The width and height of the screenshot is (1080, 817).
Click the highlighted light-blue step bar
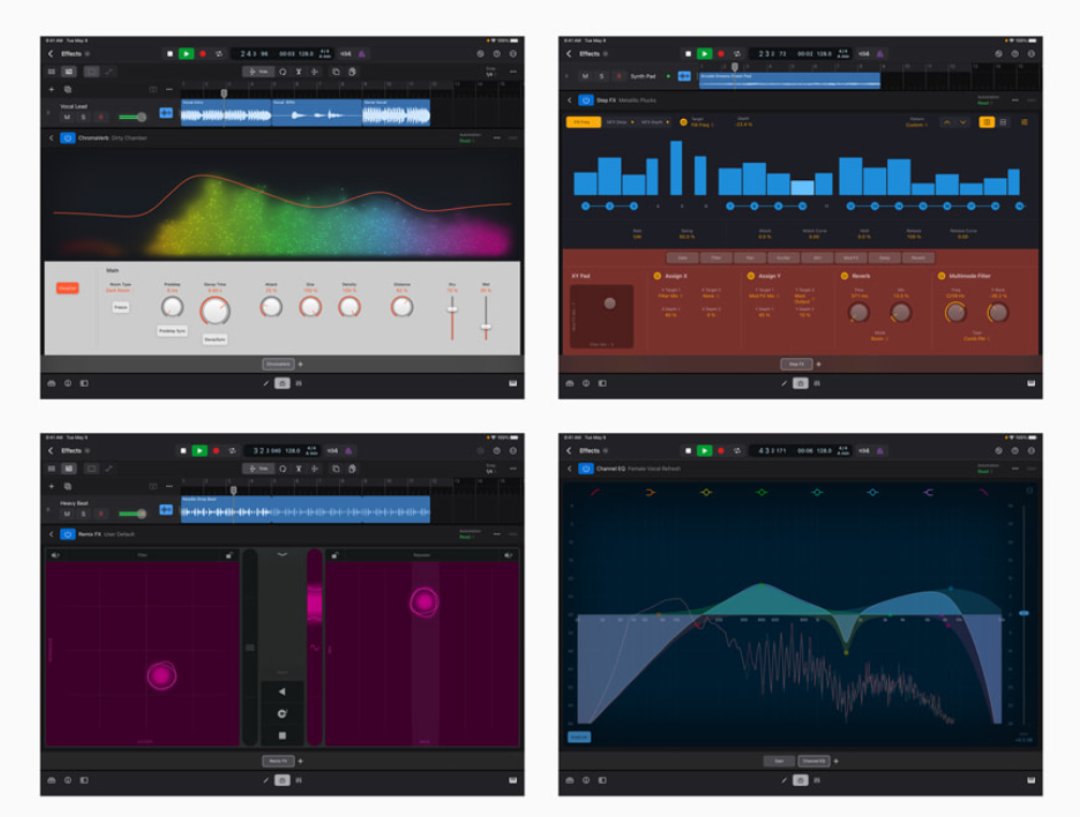click(802, 188)
